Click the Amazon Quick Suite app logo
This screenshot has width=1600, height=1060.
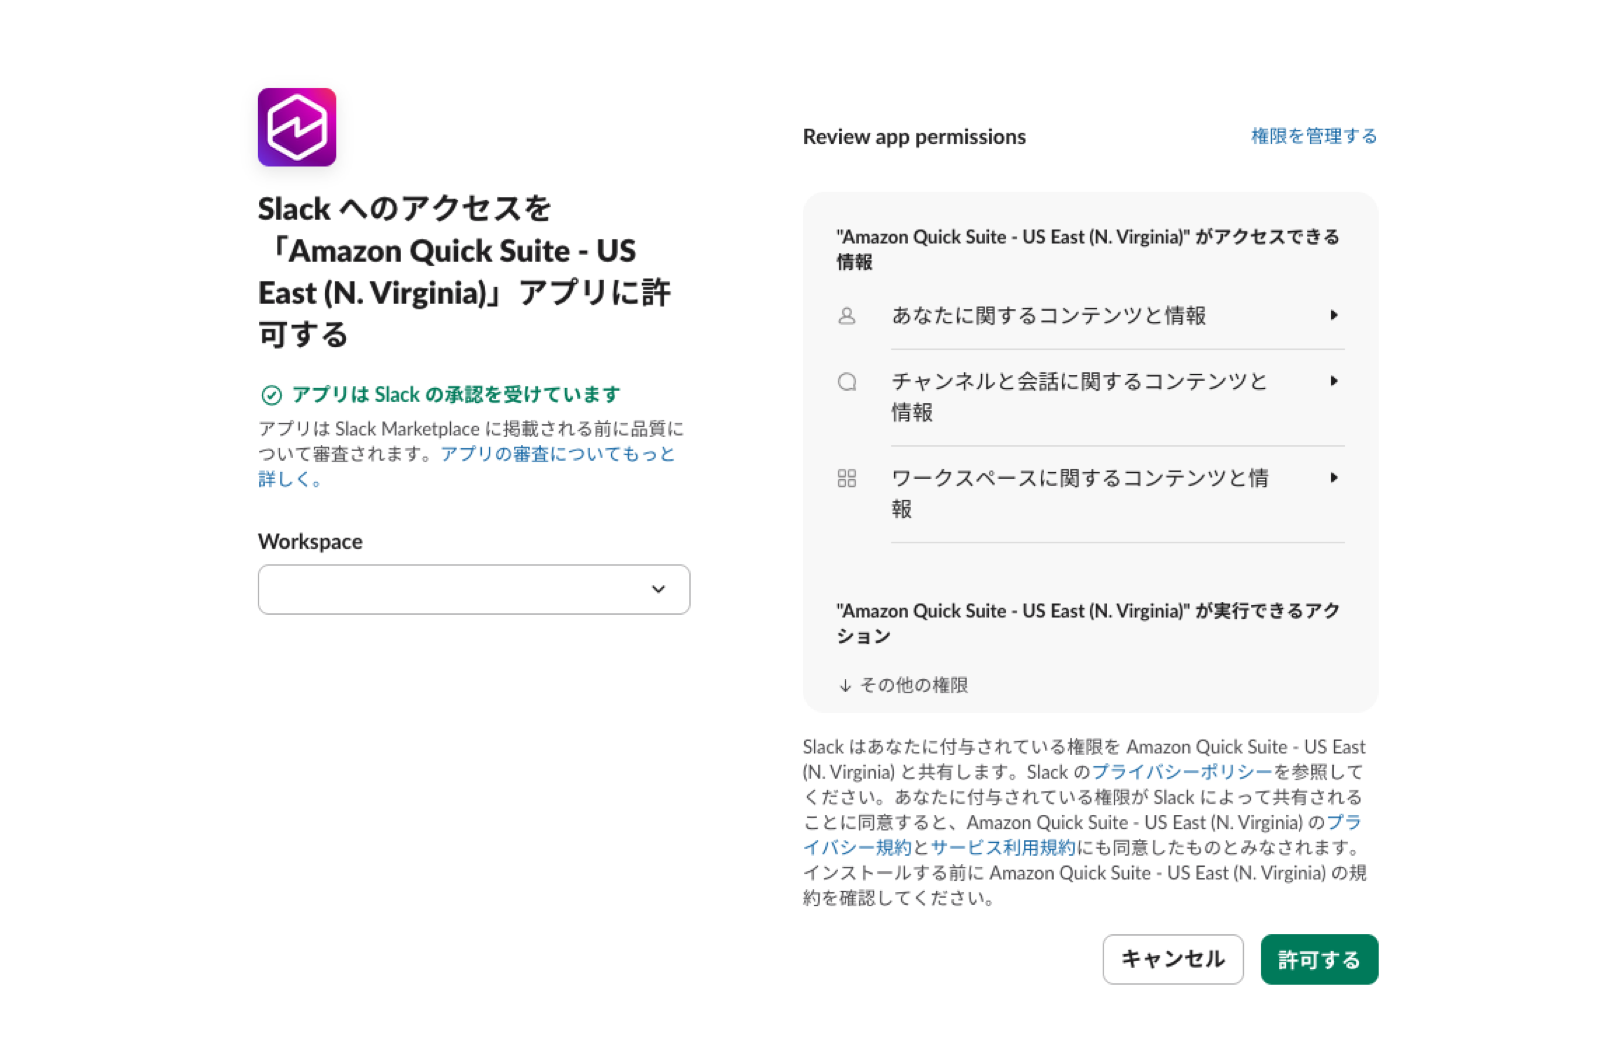pyautogui.click(x=297, y=127)
